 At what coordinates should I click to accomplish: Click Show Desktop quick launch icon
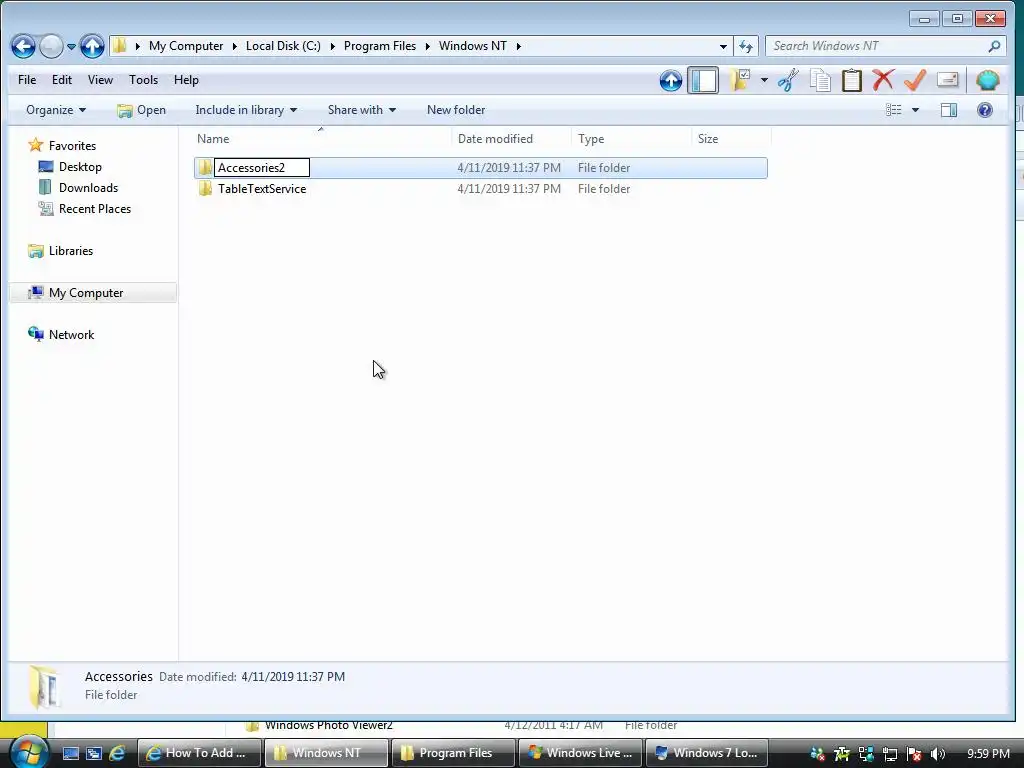70,753
